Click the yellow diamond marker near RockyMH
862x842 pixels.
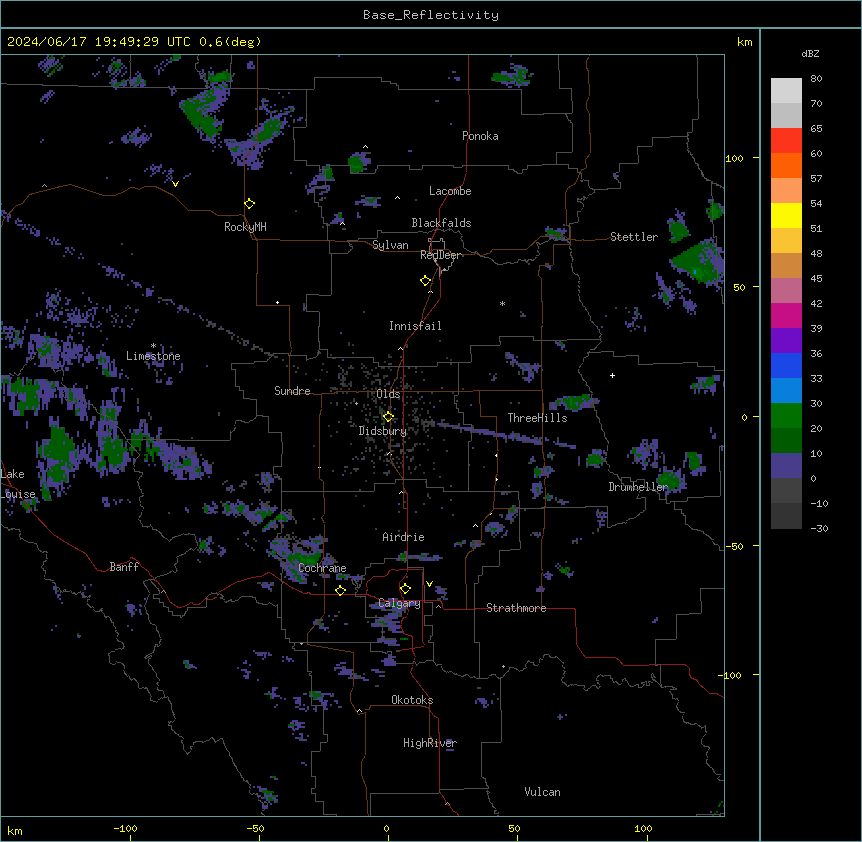(250, 204)
